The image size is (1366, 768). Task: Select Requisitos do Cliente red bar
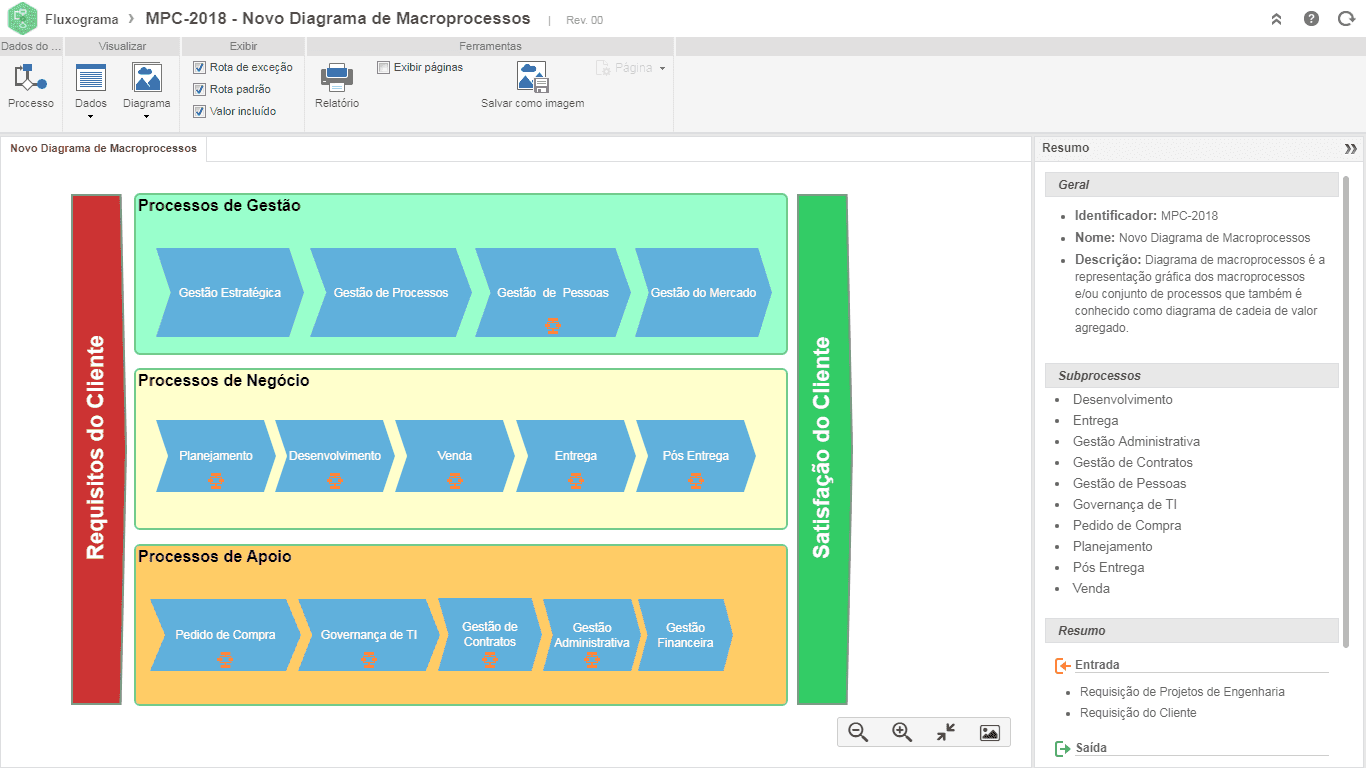pyautogui.click(x=97, y=449)
